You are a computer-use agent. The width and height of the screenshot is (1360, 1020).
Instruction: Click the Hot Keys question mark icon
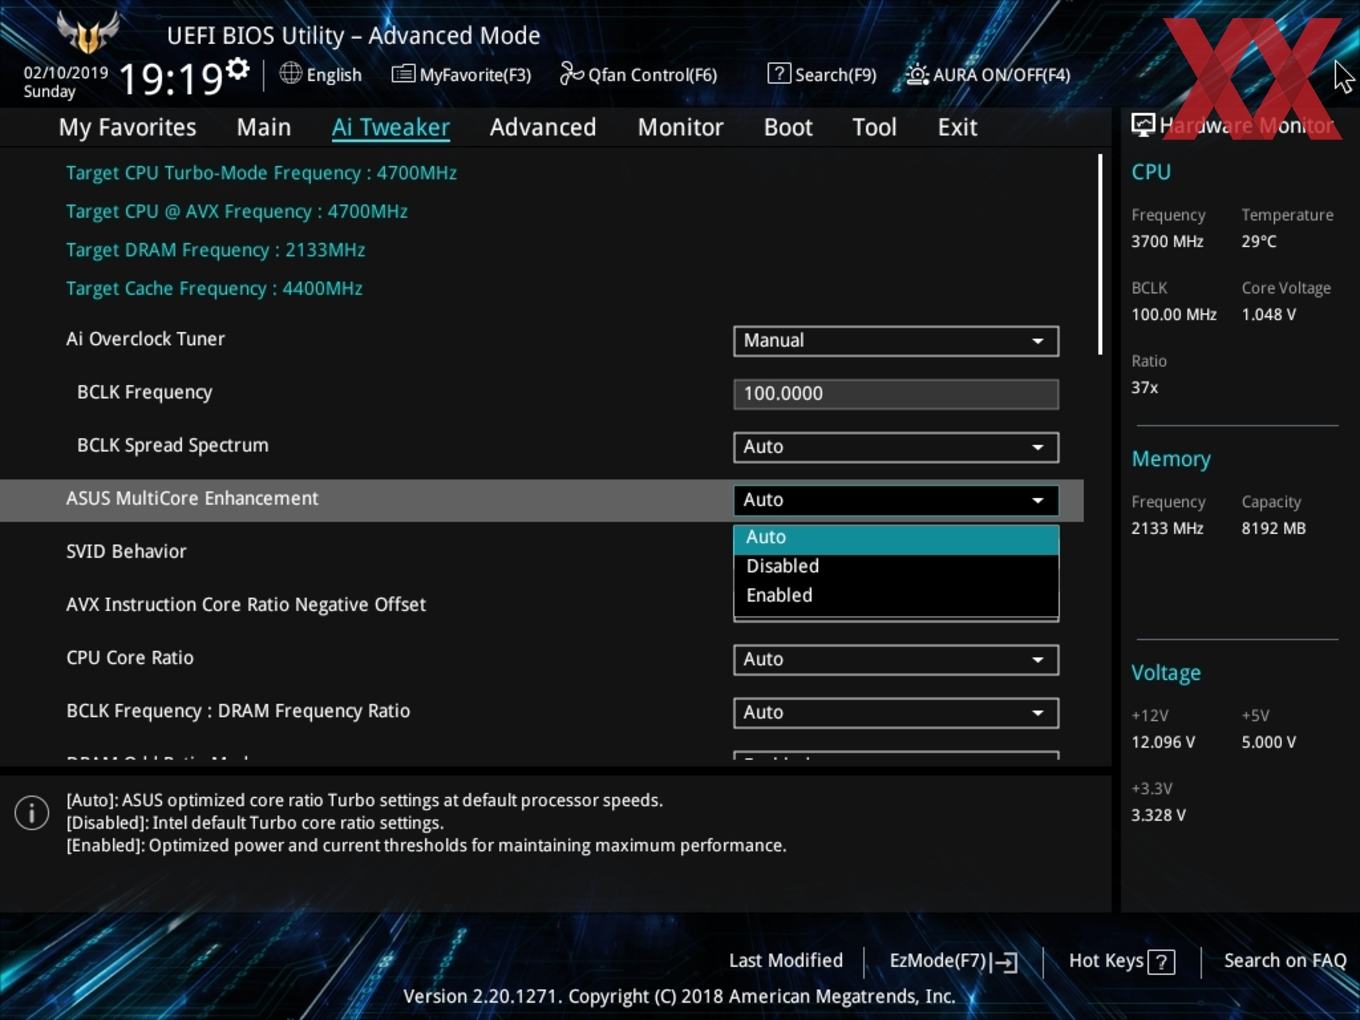pos(1161,962)
